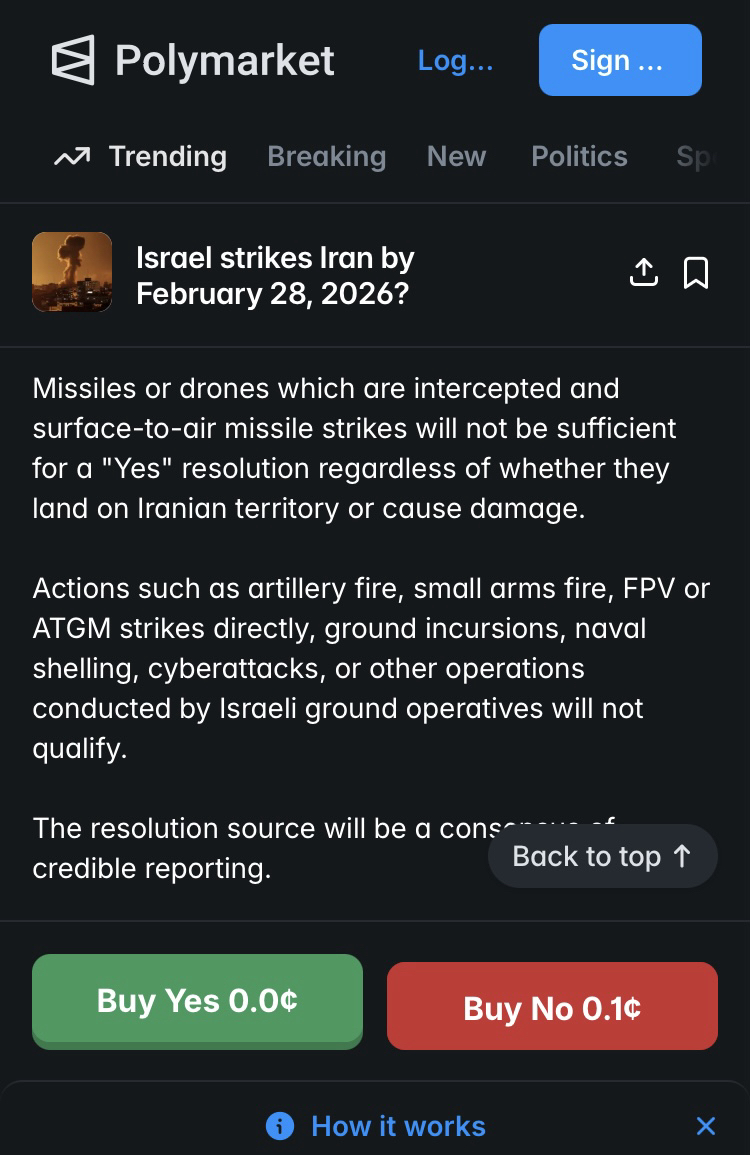Open the How it works link
Viewport: 750px width, 1155px height.
pos(398,1126)
